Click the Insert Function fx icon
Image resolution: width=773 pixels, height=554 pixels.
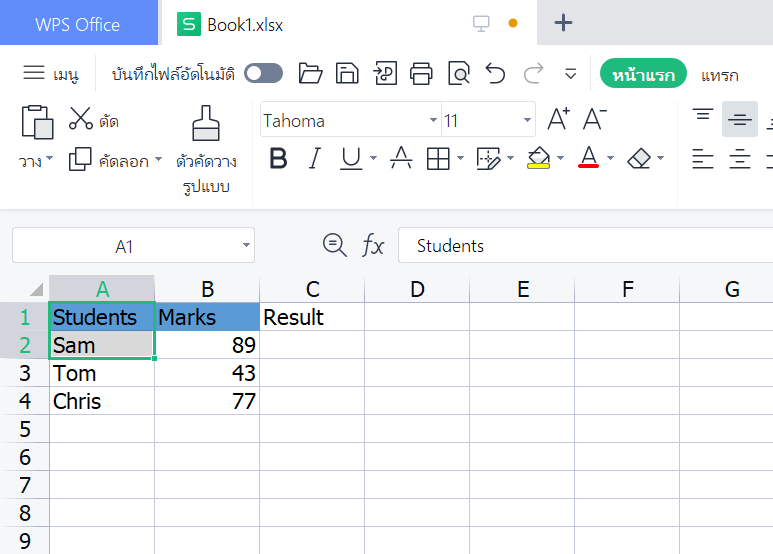coord(373,246)
